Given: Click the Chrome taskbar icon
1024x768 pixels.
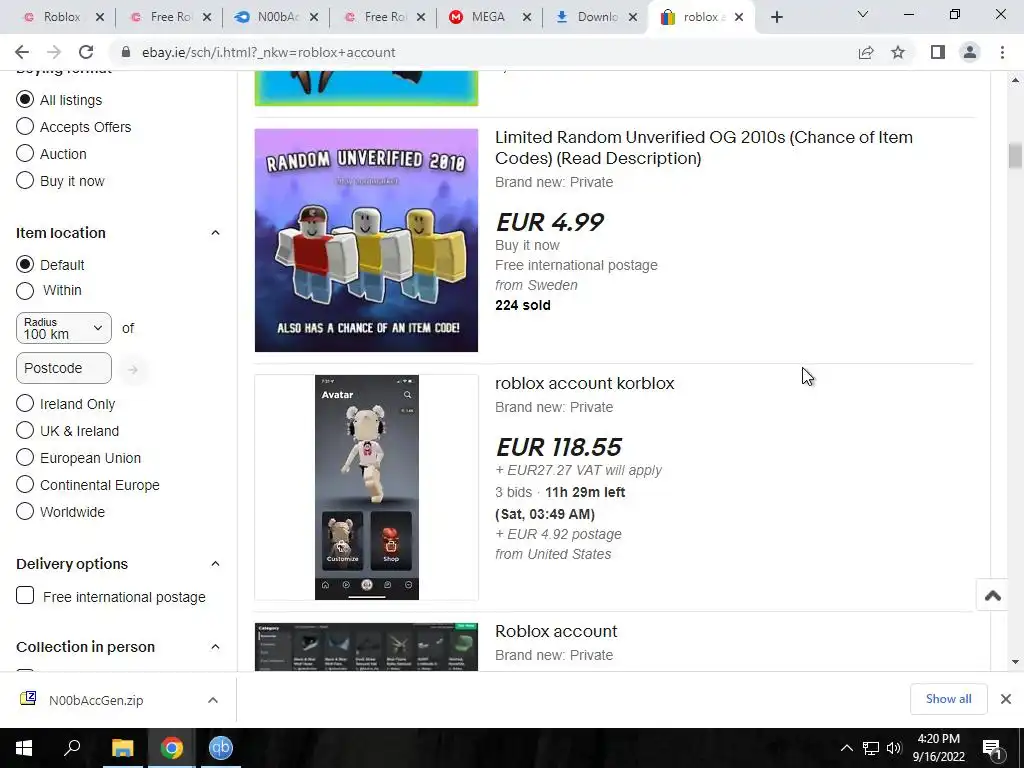Looking at the screenshot, I should point(172,748).
